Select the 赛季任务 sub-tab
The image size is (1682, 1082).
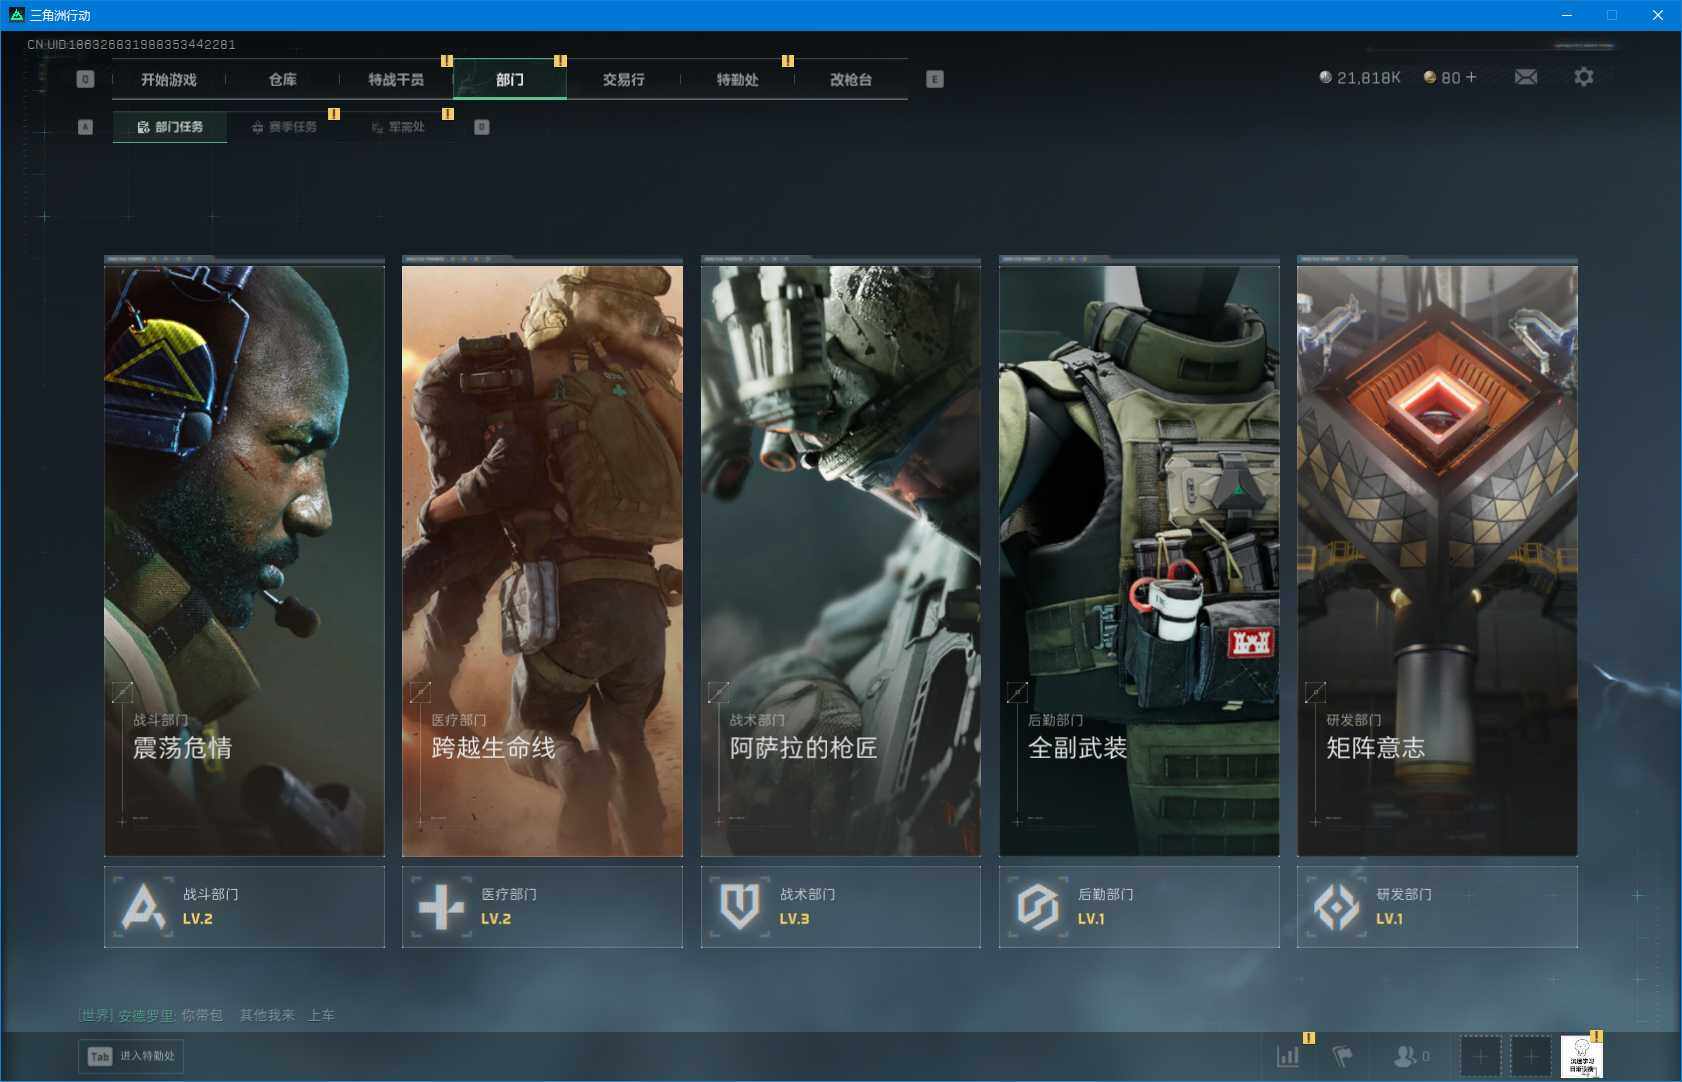(x=284, y=127)
